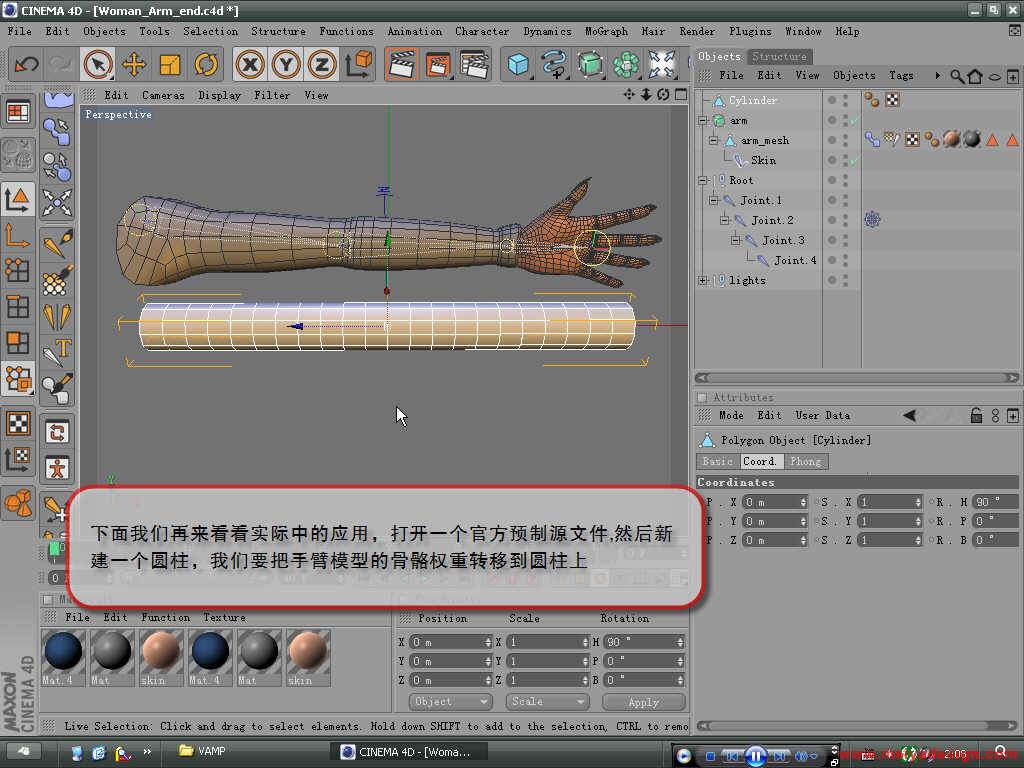Toggle X axis lock
Screen dimensions: 1024x768
pyautogui.click(x=250, y=65)
